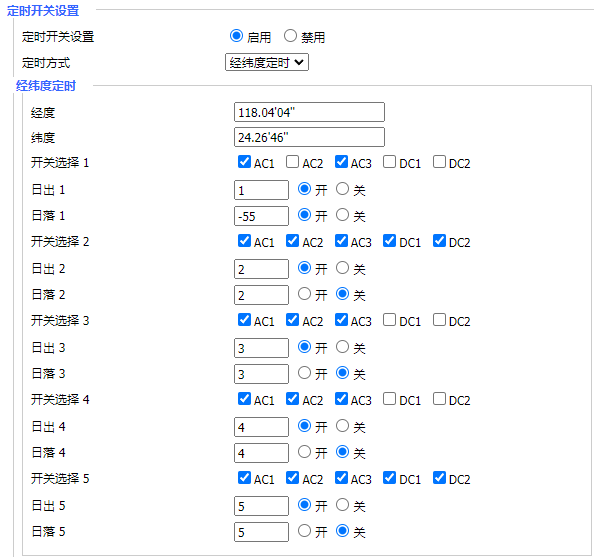The height and width of the screenshot is (557, 594).
Task: Click the 日出 5 value field
Action: point(261,506)
